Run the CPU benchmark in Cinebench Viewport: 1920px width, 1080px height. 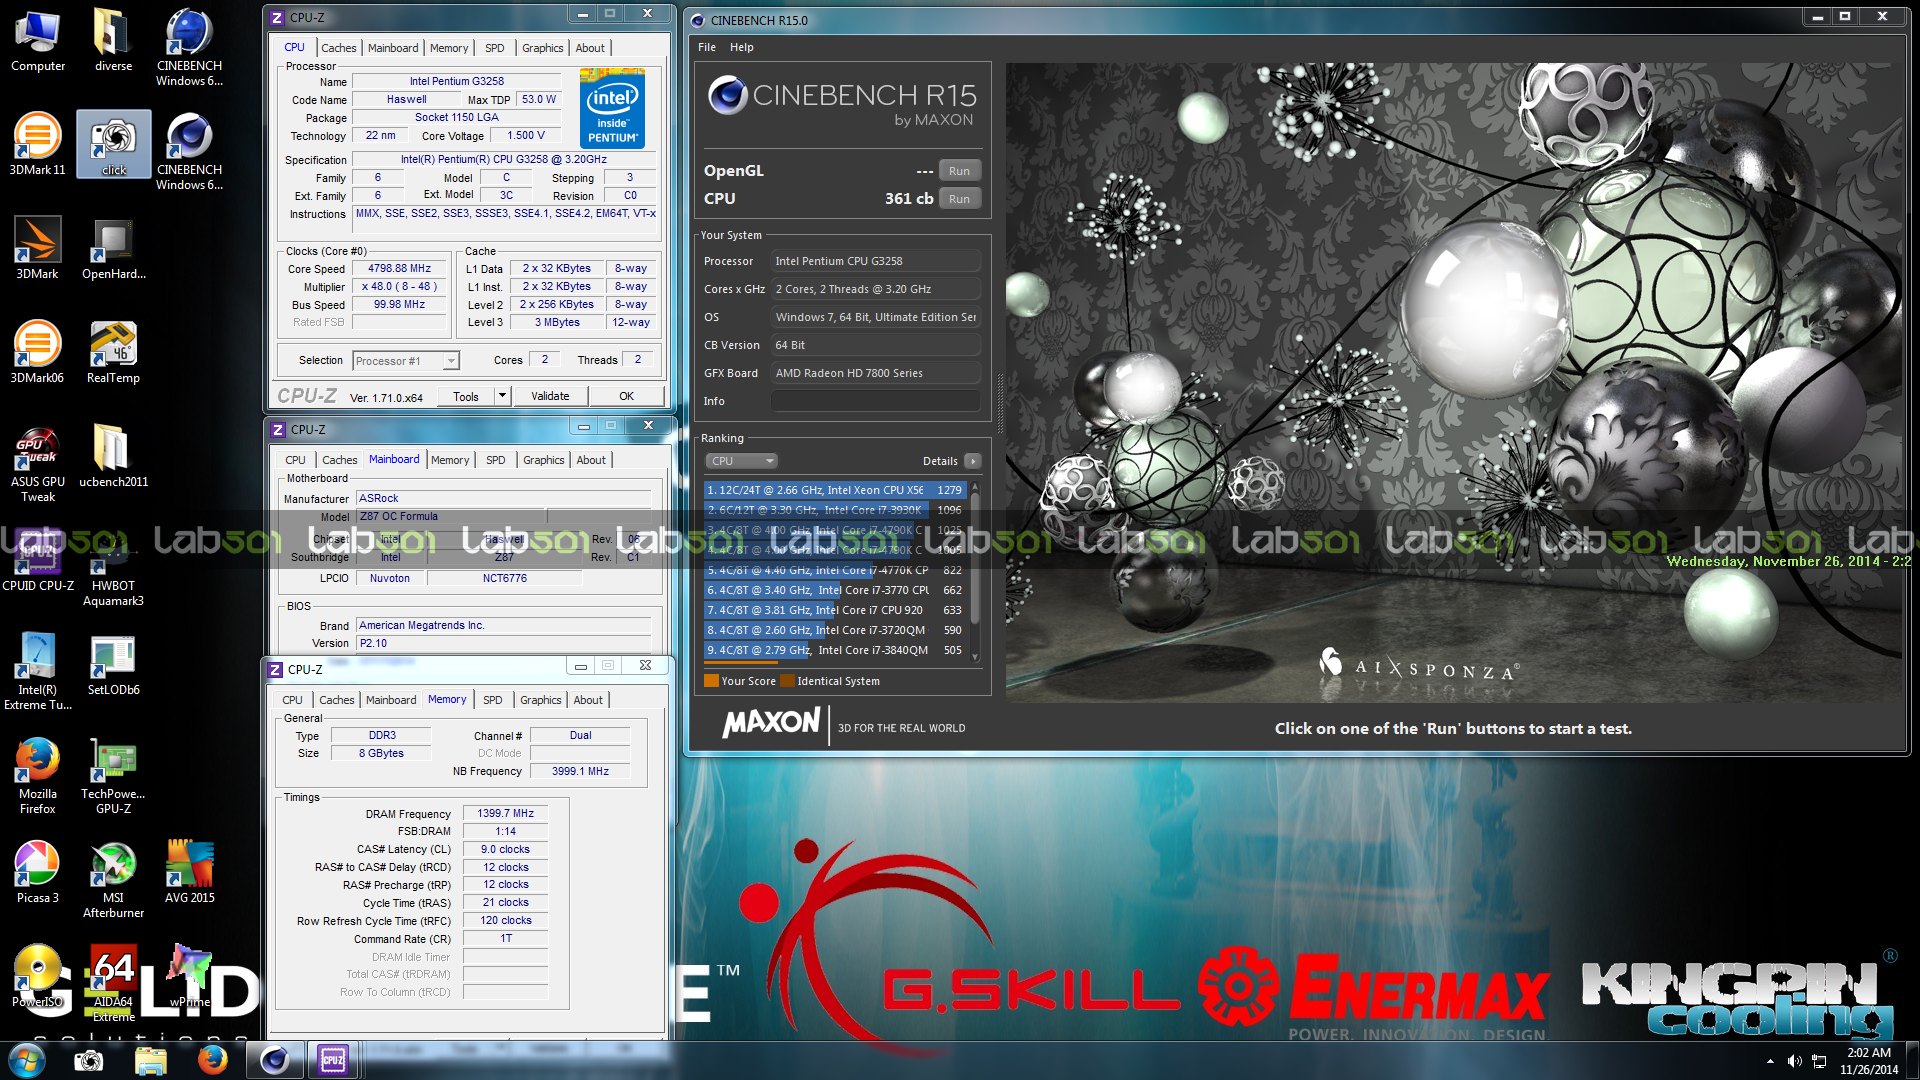(959, 199)
